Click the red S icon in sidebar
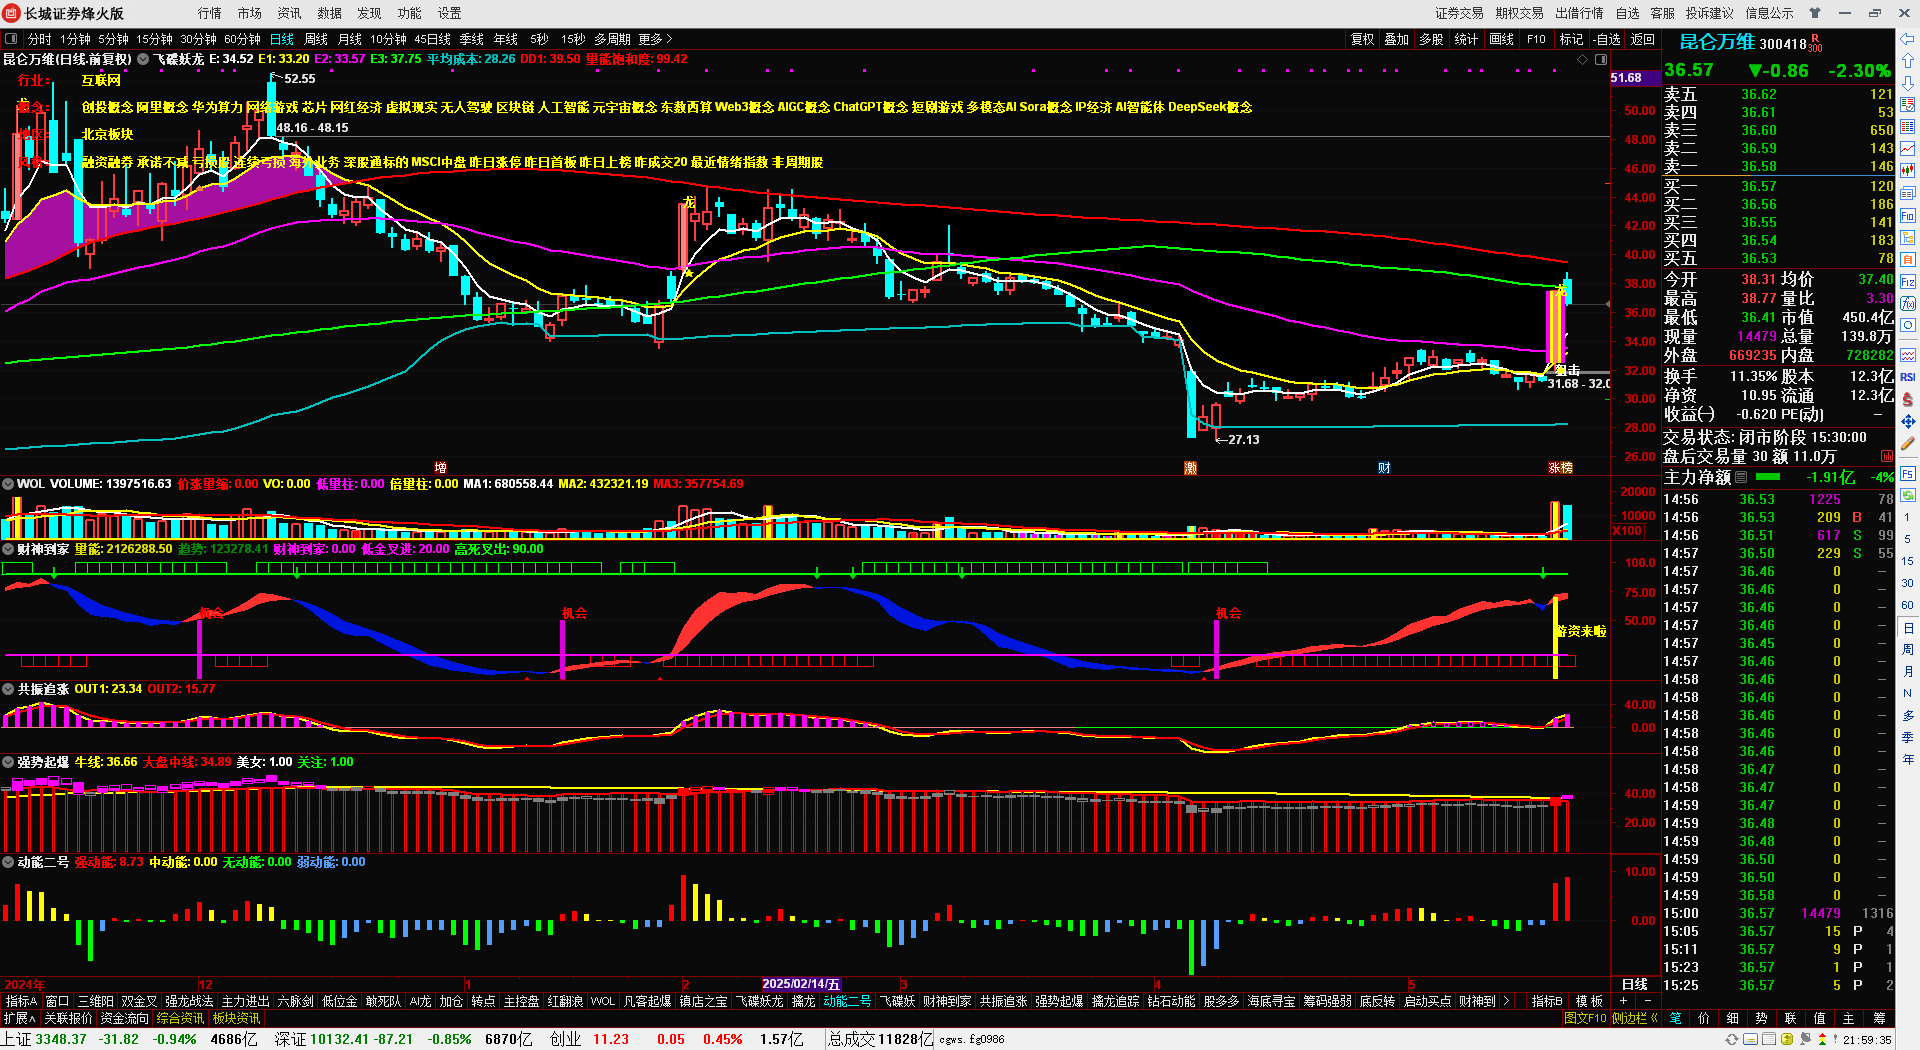Viewport: 1920px width, 1050px height. click(1907, 399)
